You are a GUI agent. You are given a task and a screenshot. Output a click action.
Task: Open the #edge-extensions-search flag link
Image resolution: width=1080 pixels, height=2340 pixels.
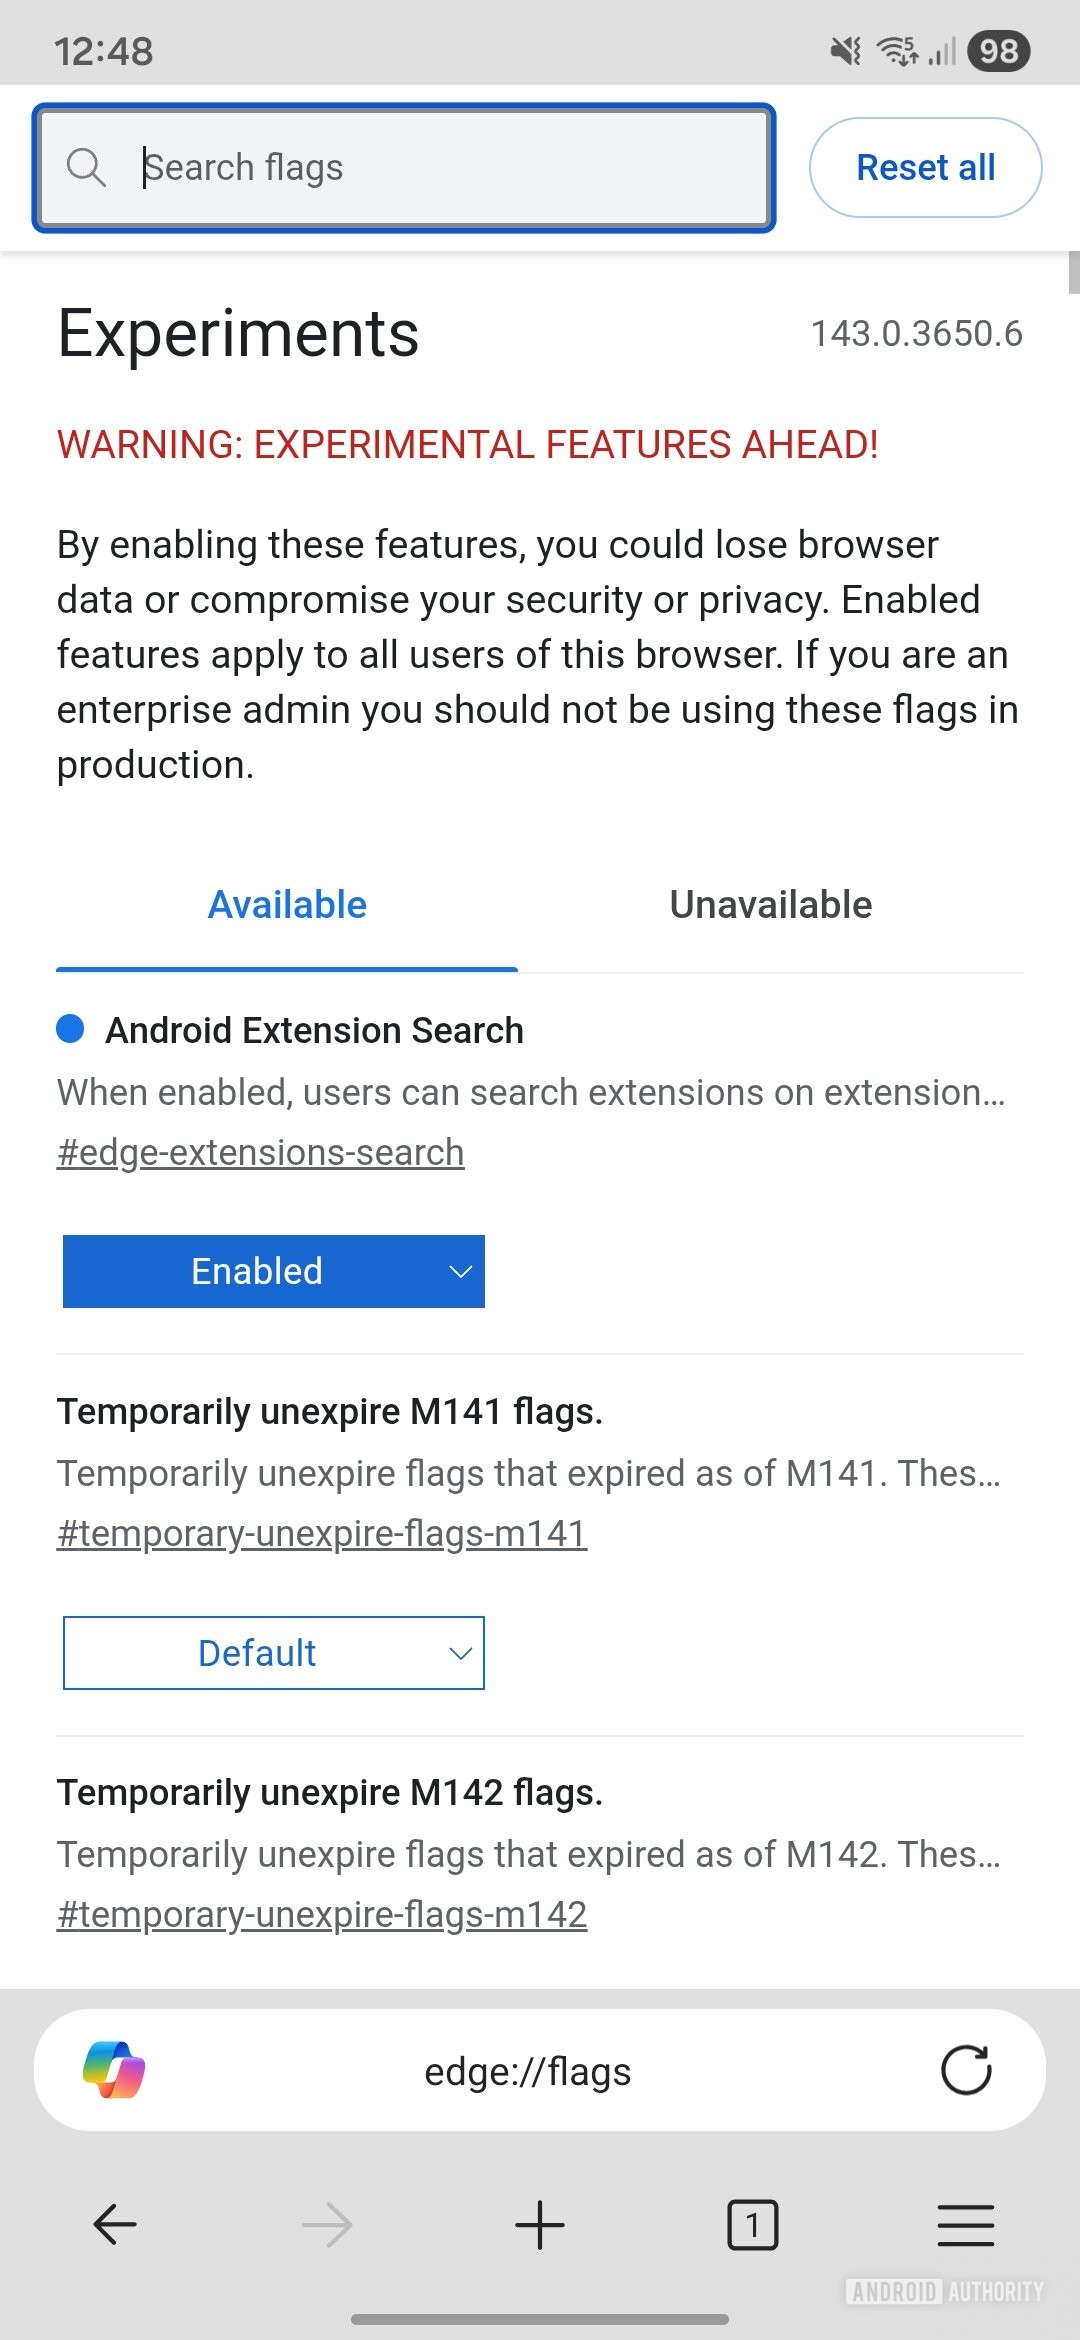pyautogui.click(x=260, y=1151)
